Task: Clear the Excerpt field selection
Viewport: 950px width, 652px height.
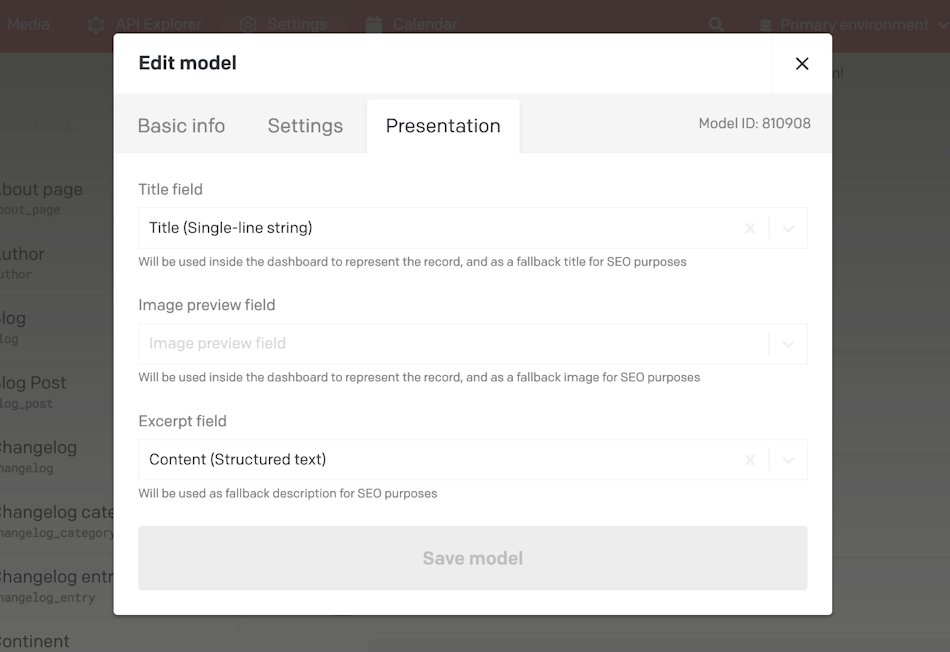Action: 750,460
